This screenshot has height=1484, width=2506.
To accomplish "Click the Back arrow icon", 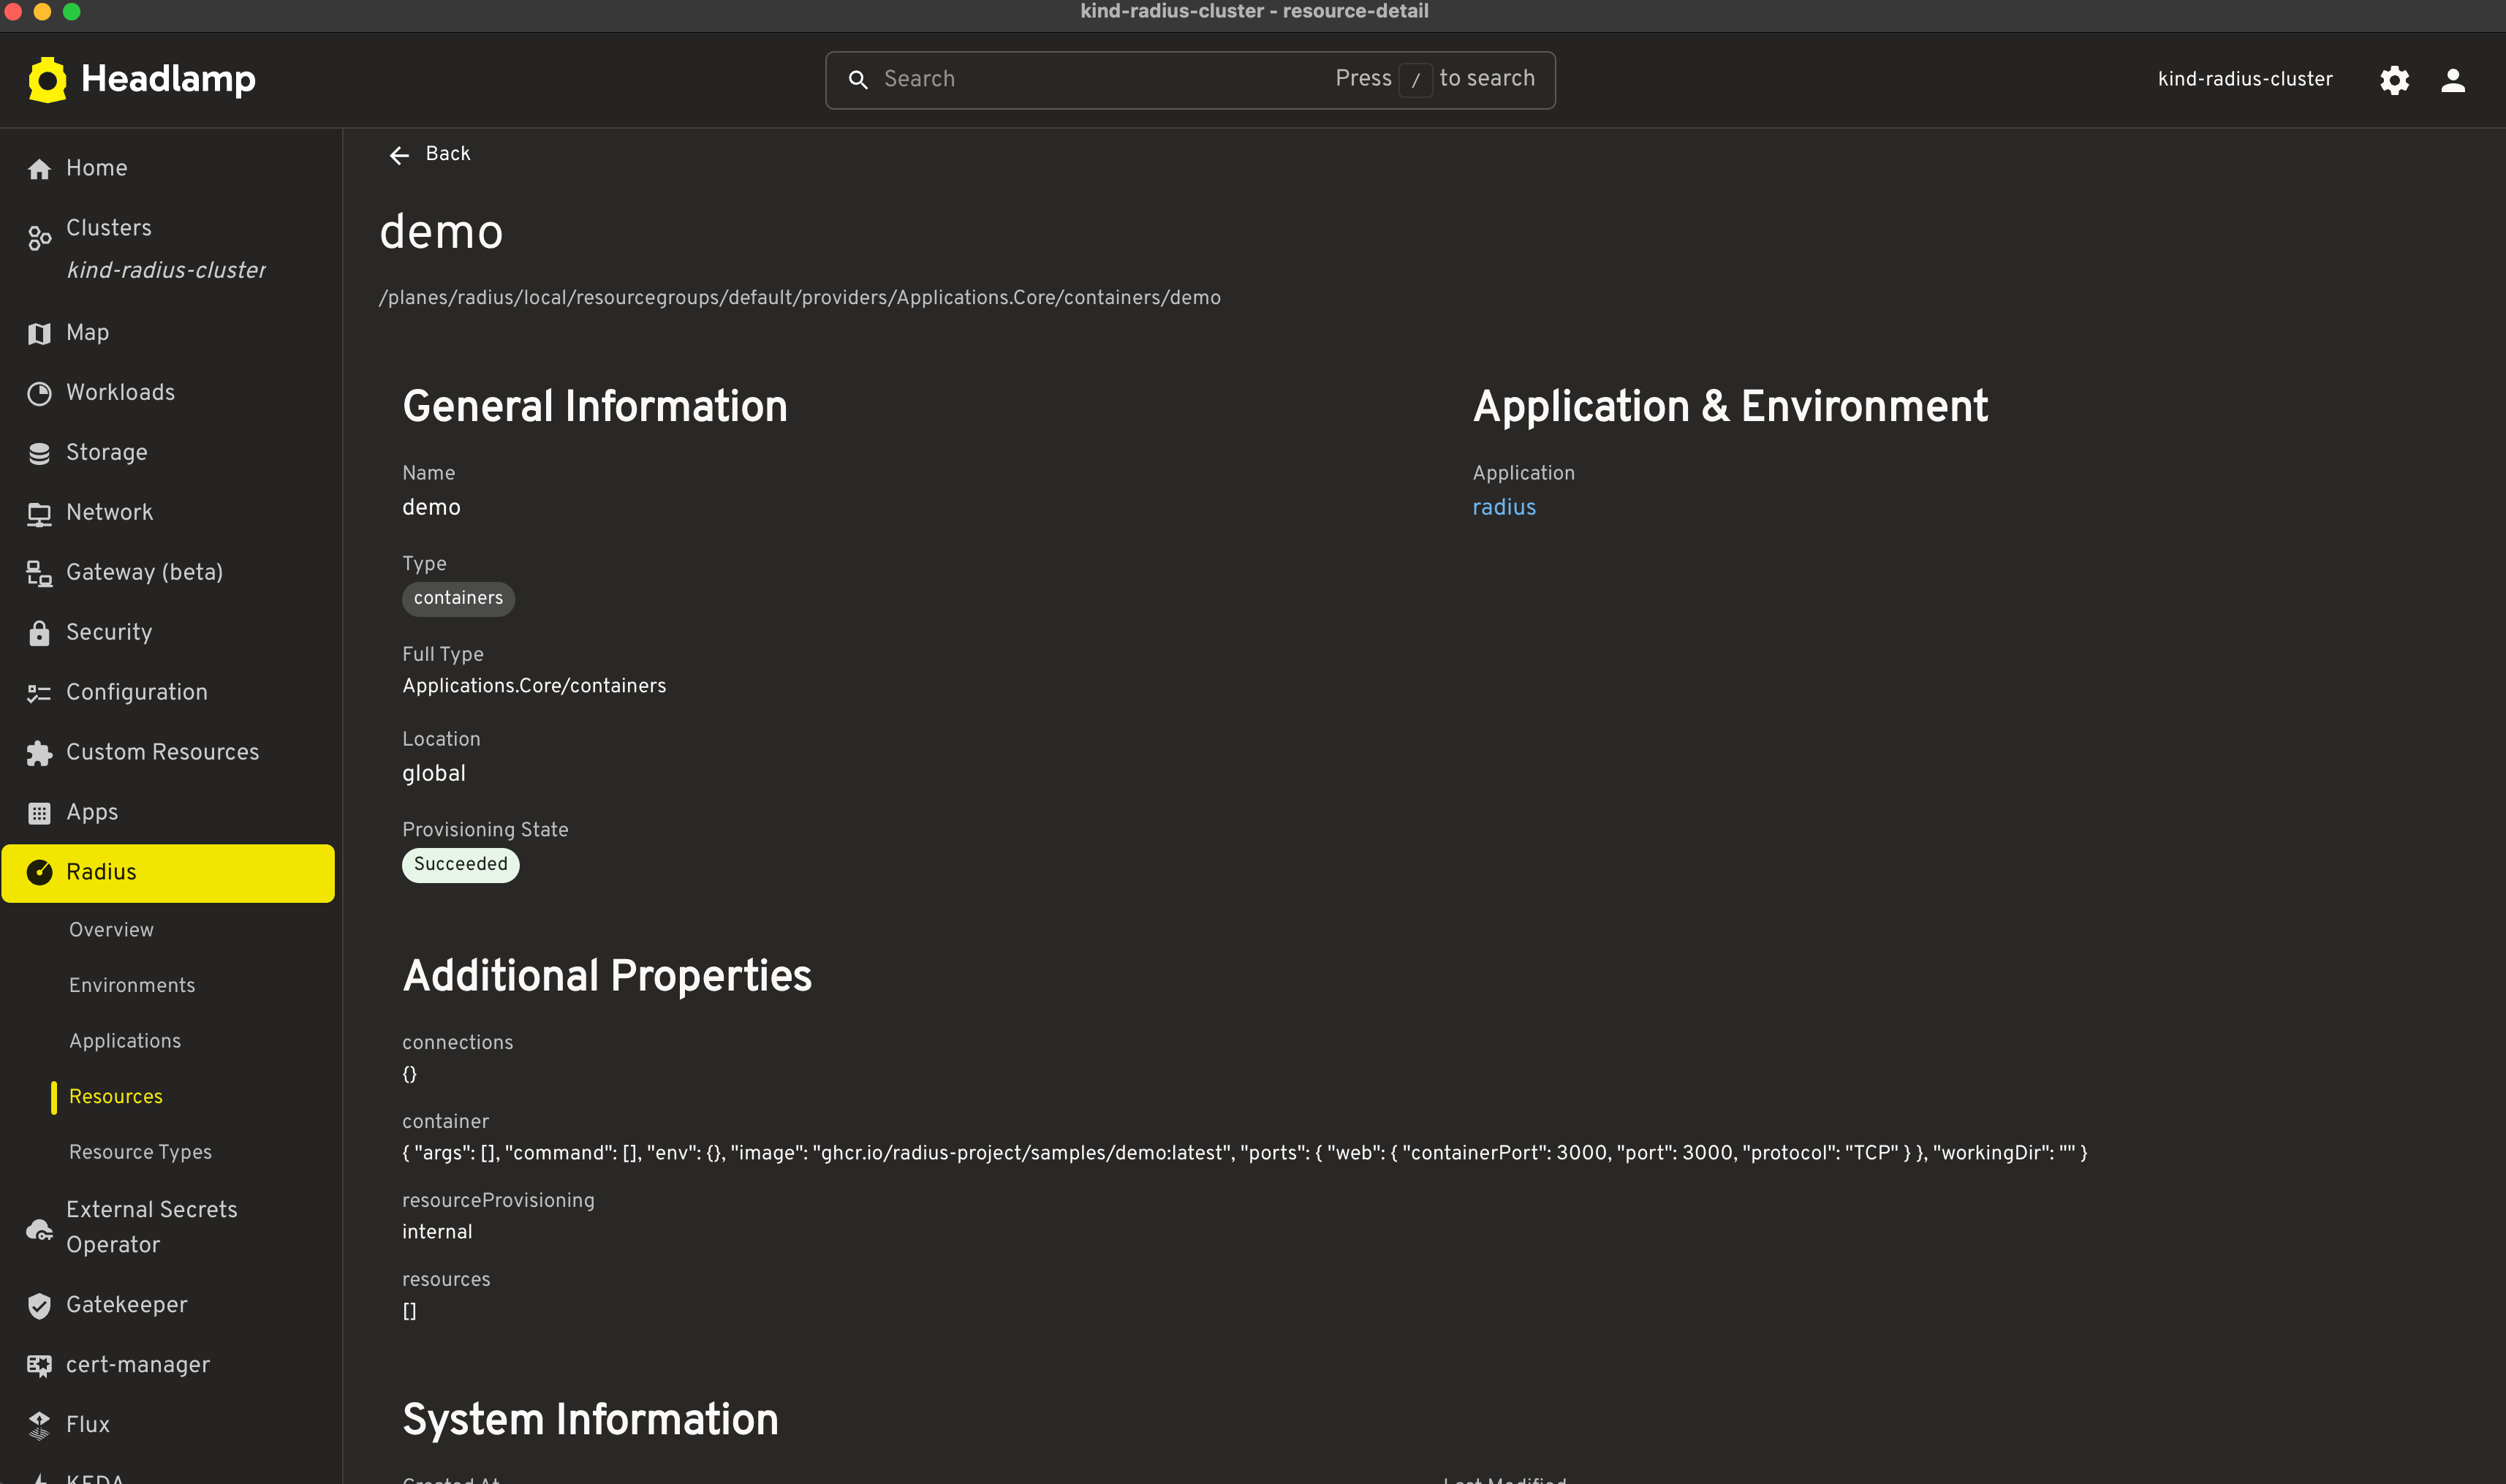I will pyautogui.click(x=399, y=155).
